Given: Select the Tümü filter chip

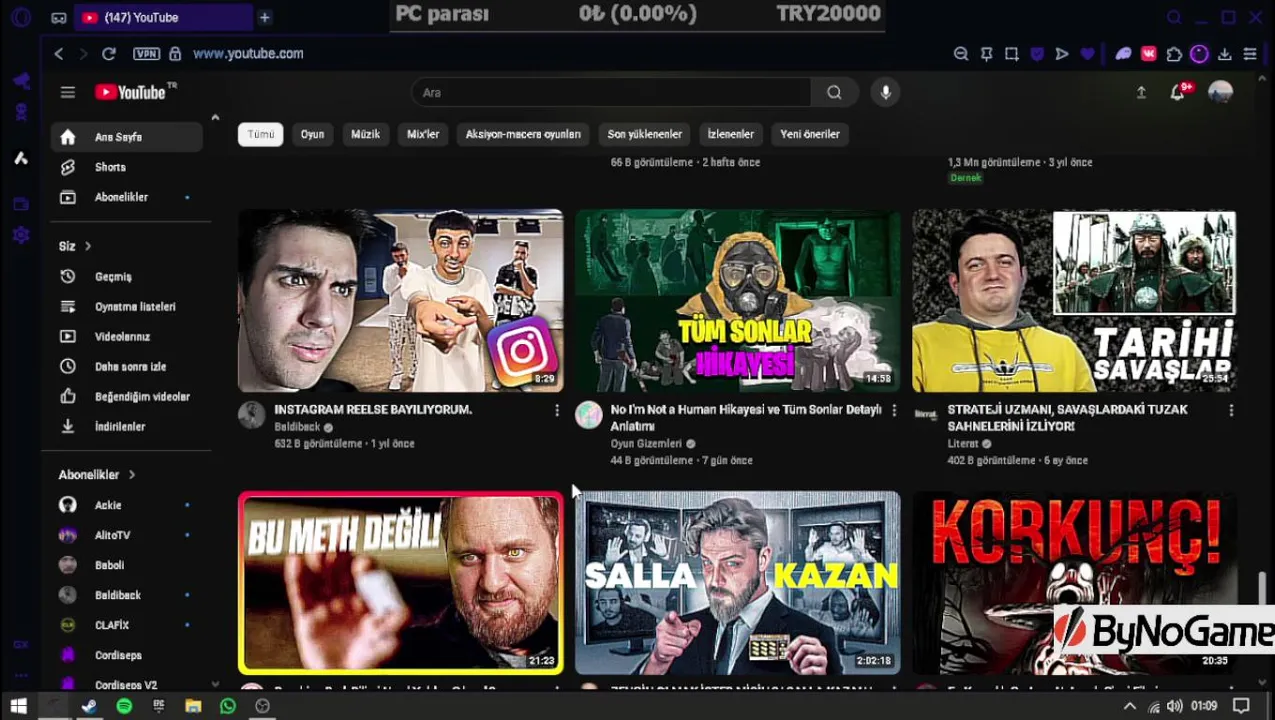Looking at the screenshot, I should tap(261, 134).
